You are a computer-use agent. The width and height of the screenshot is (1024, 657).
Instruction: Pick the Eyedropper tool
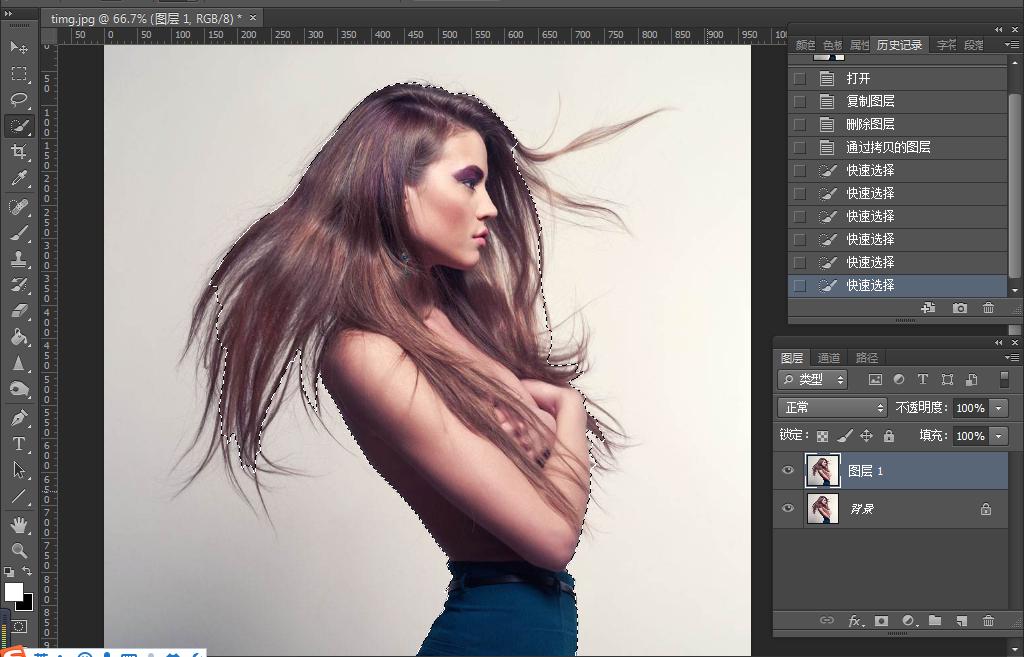click(19, 179)
